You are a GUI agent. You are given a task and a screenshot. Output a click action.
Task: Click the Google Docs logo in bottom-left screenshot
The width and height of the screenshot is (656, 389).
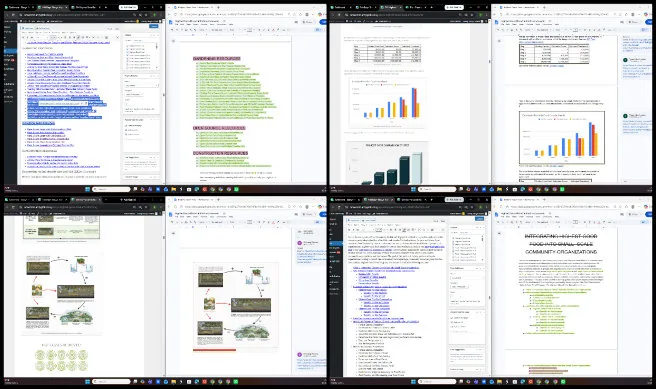pos(171,214)
